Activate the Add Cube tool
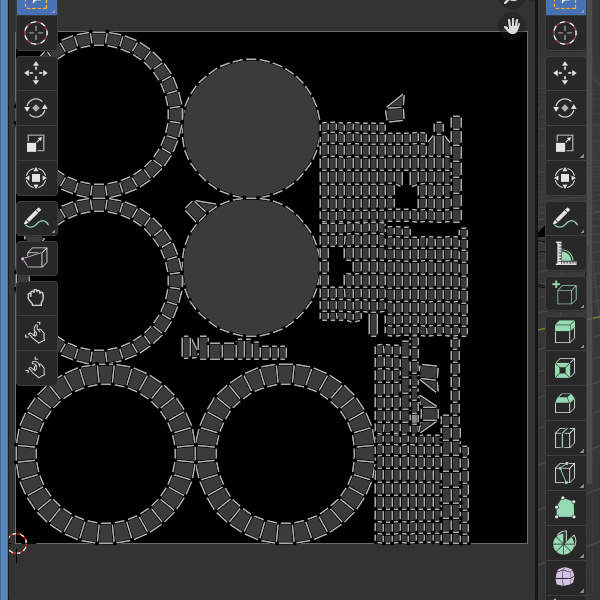600x600 pixels. [x=565, y=294]
